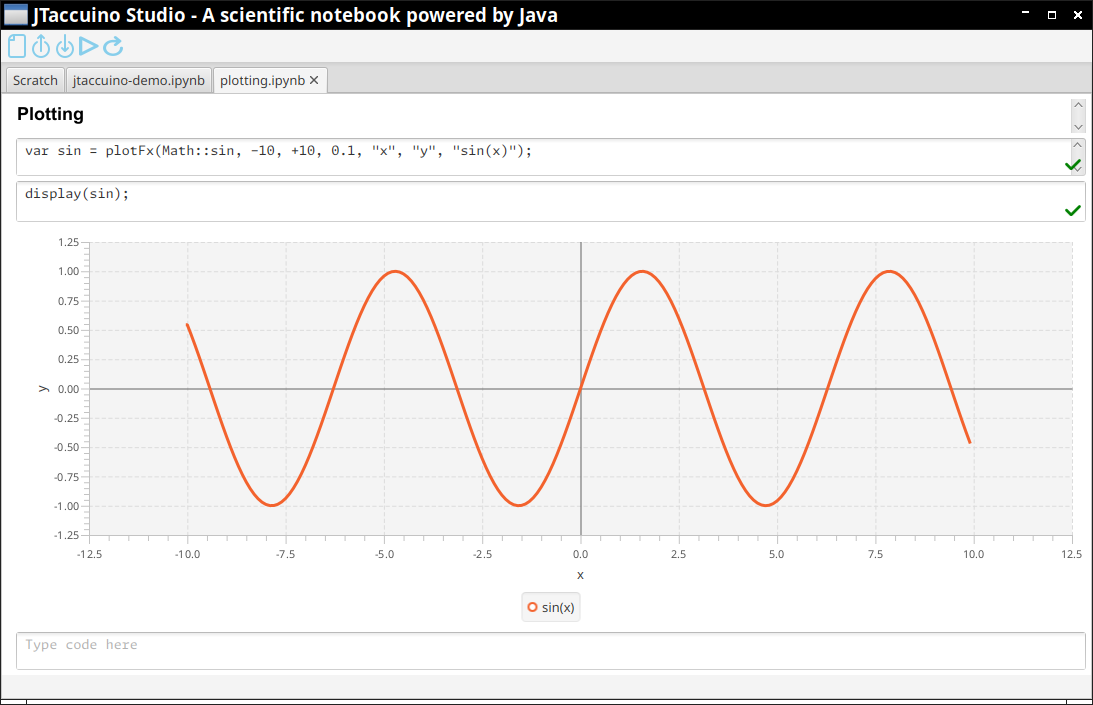Click the JTaccuino window title icon
The image size is (1093, 705).
click(x=16, y=15)
